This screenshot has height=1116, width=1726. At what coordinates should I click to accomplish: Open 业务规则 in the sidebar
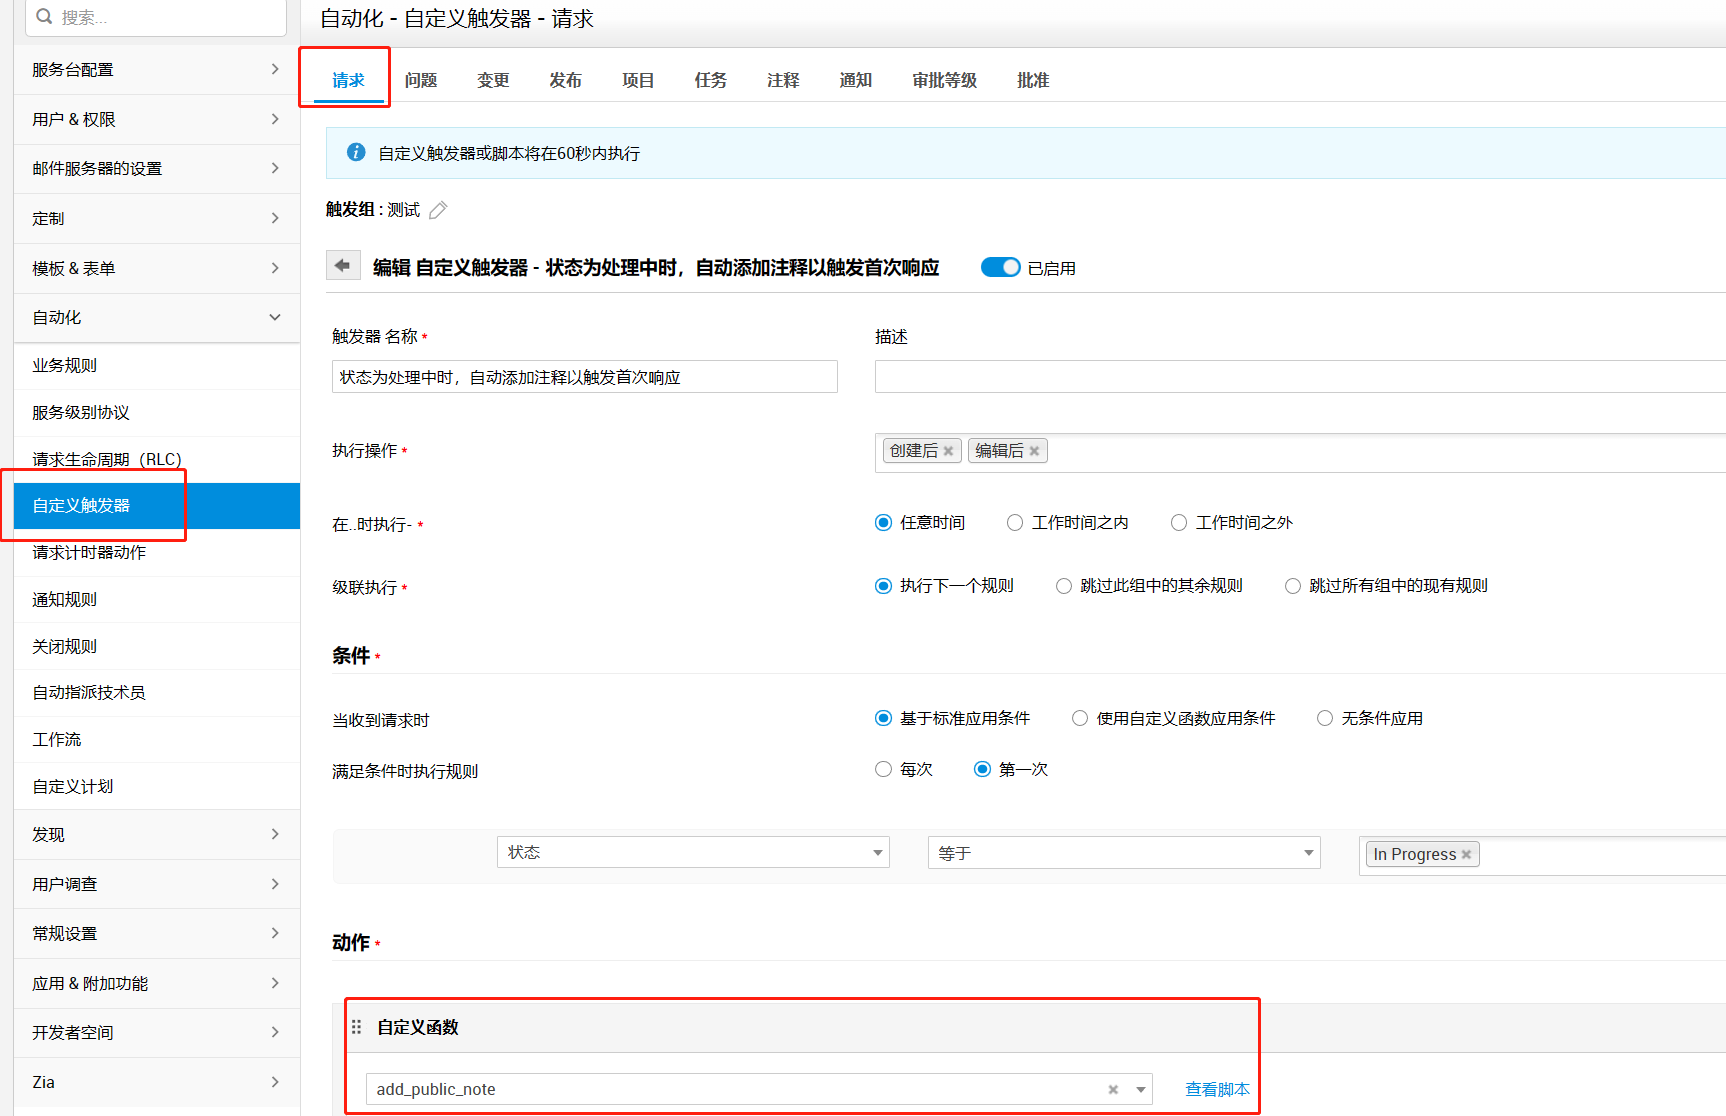point(65,366)
